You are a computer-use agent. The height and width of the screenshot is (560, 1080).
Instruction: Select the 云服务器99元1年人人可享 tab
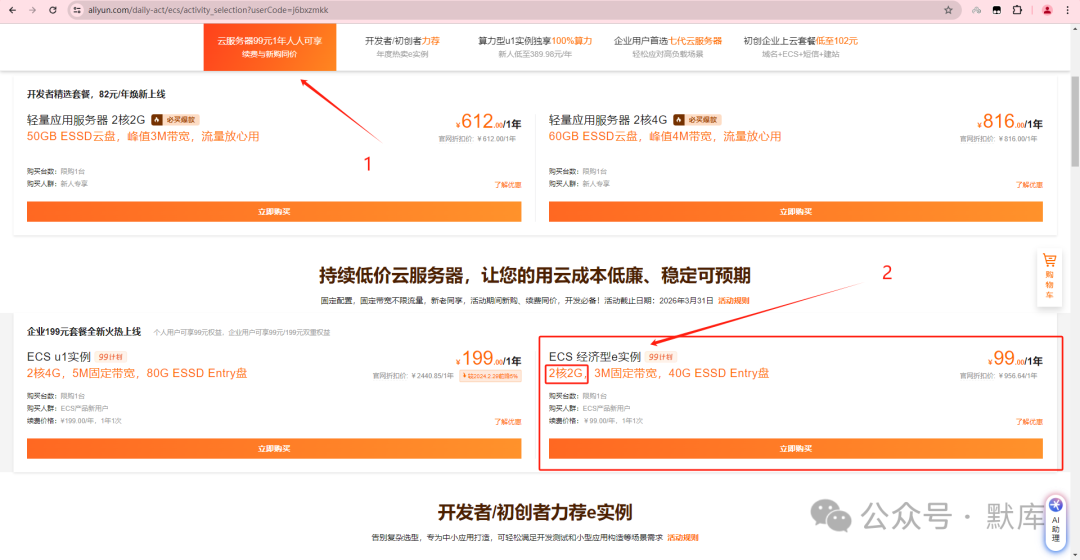[270, 47]
